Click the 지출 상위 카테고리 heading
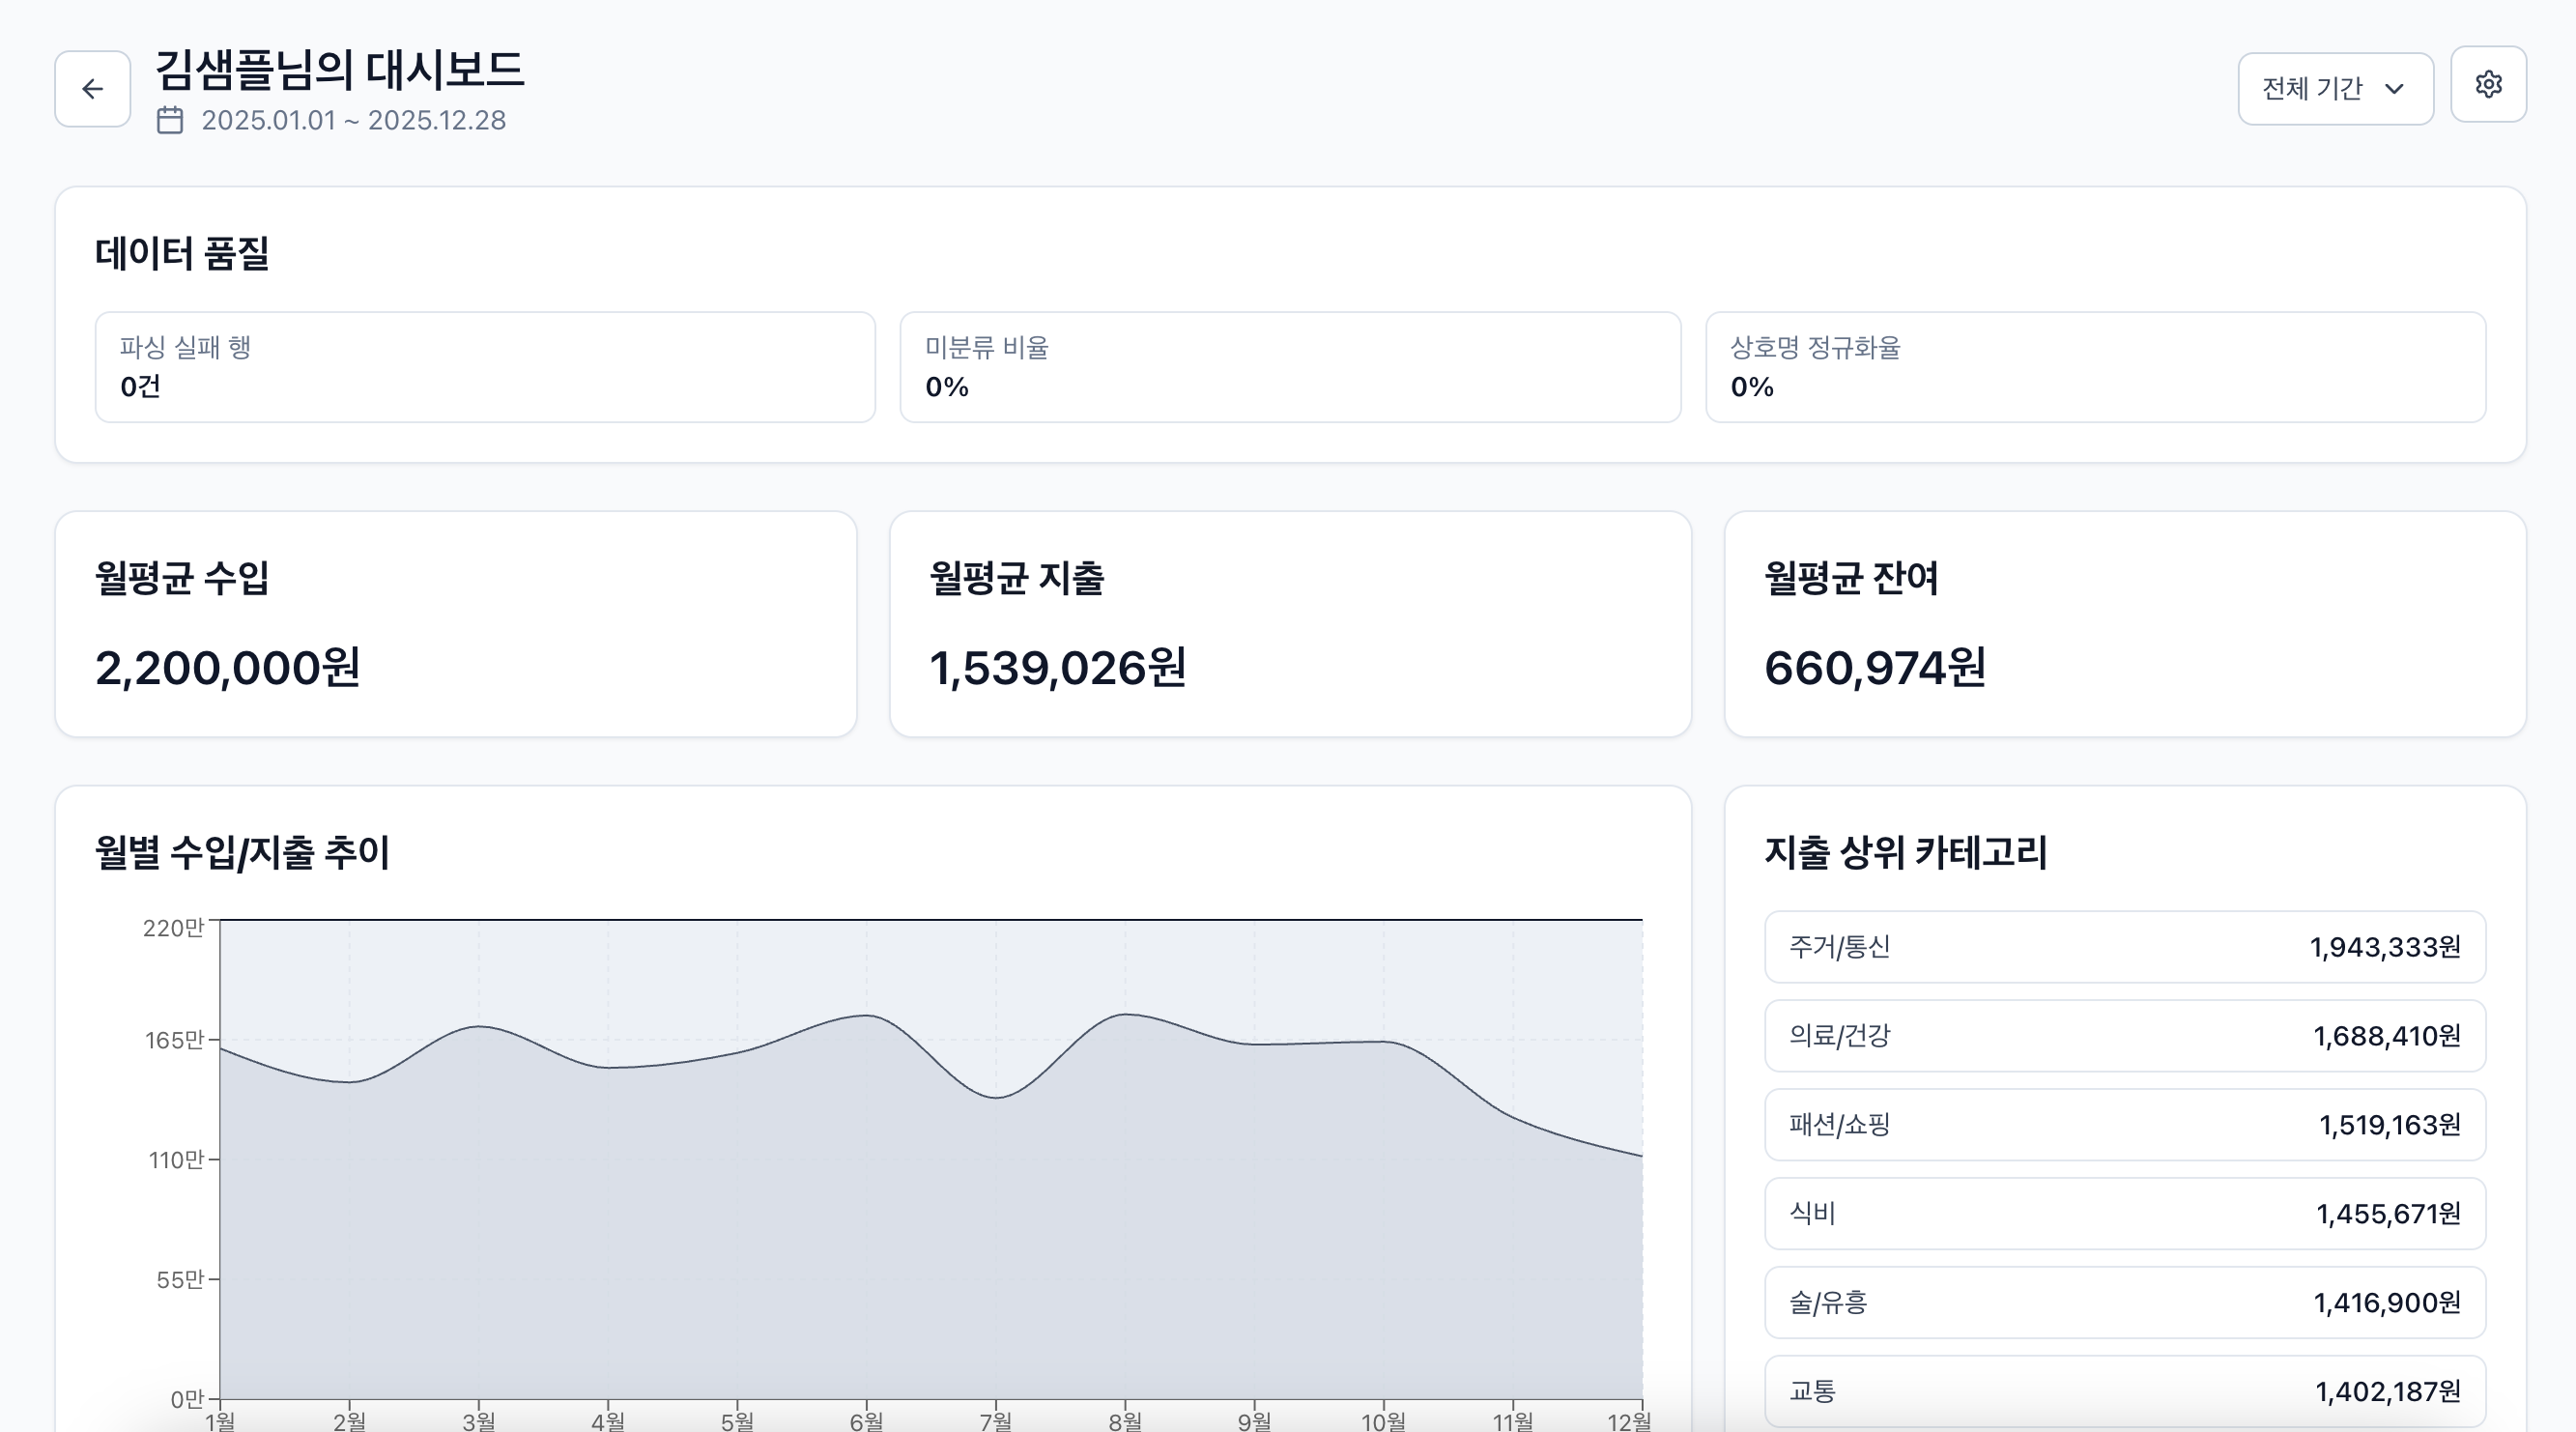The height and width of the screenshot is (1432, 2576). [1905, 853]
